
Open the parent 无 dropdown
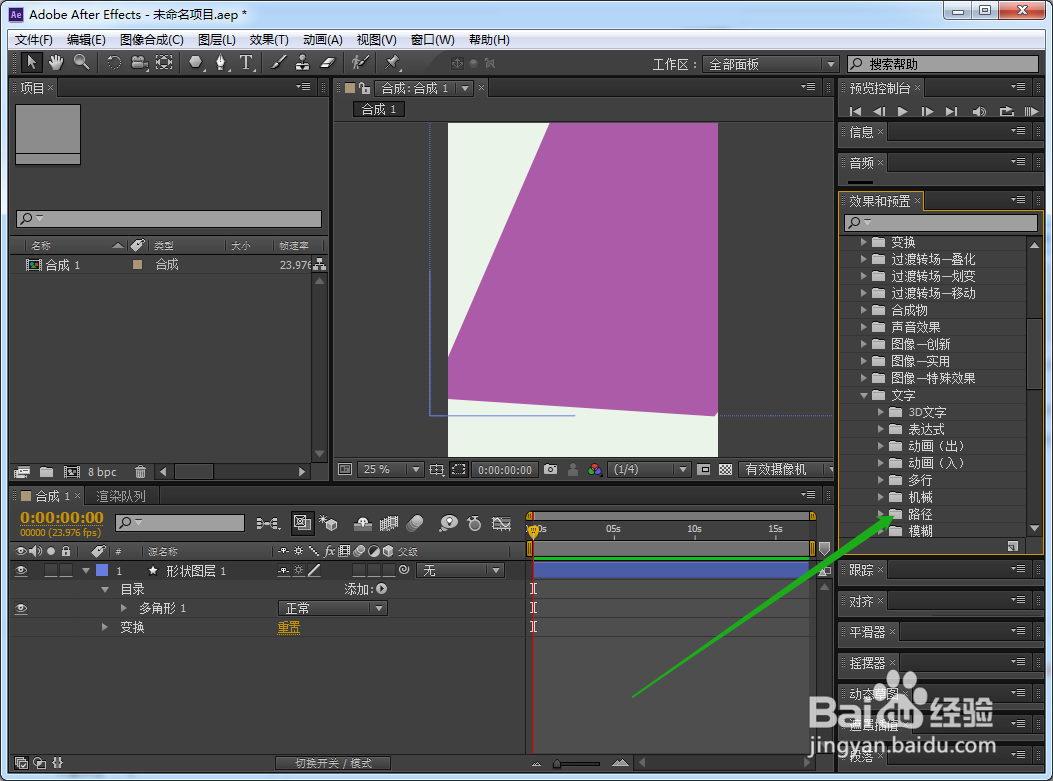click(x=460, y=570)
